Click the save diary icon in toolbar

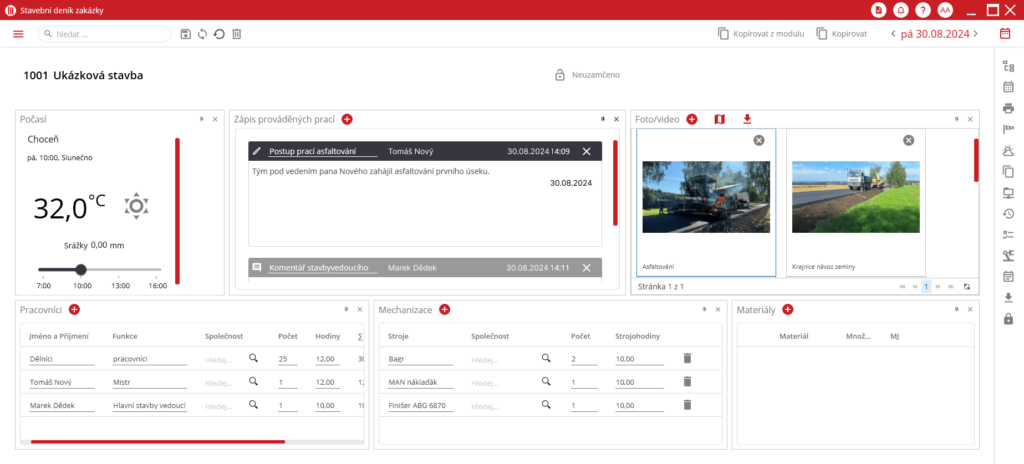pos(185,34)
